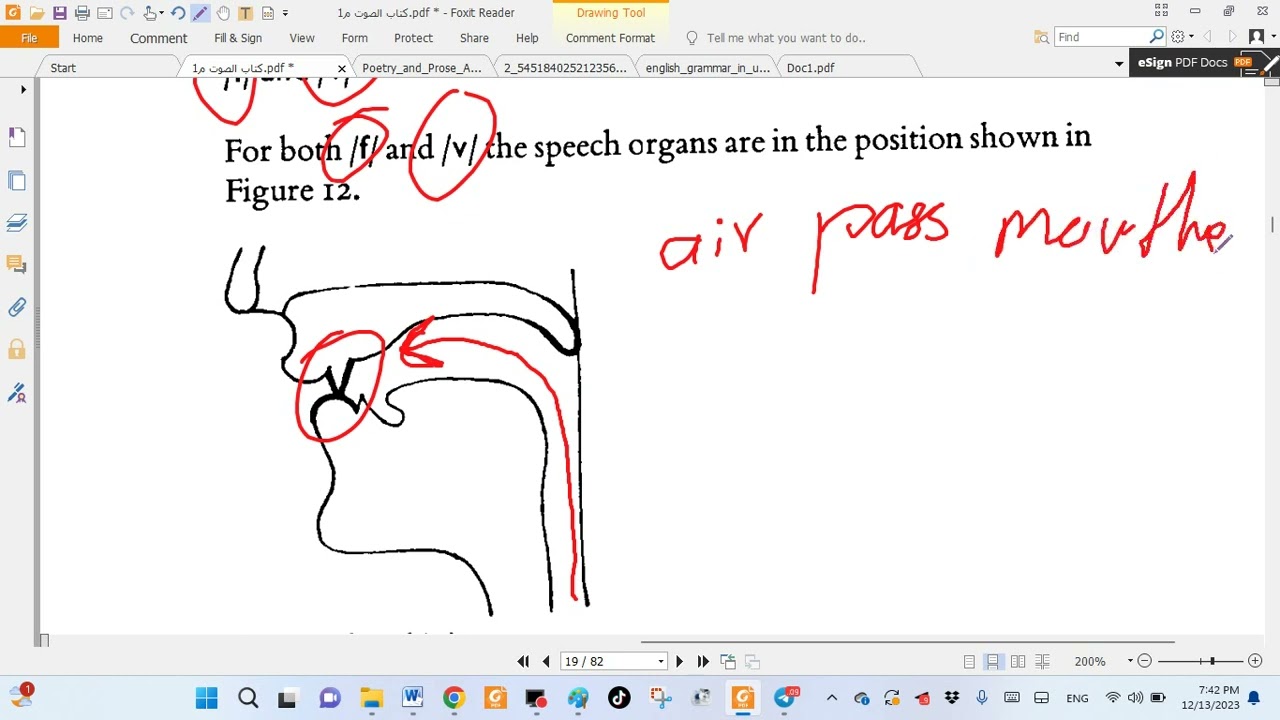Open Microsoft Word from the taskbar
This screenshot has width=1280, height=720.
413,698
